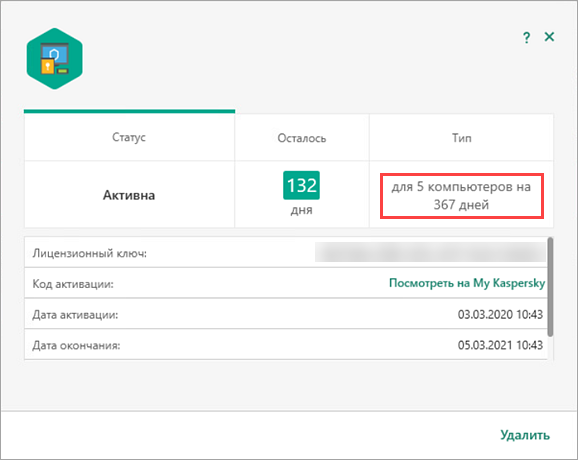Click the 'Дата активации:' label

coord(75,315)
